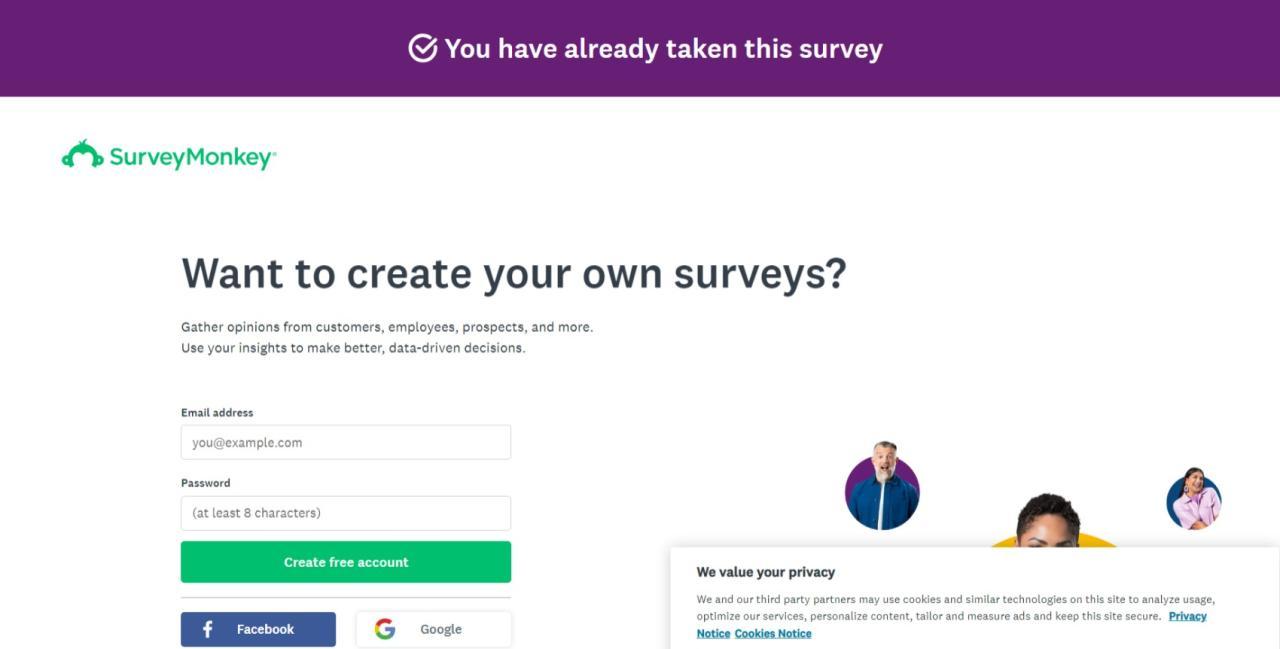Open the Privacy Notice link
This screenshot has height=649, width=1280.
click(1187, 616)
